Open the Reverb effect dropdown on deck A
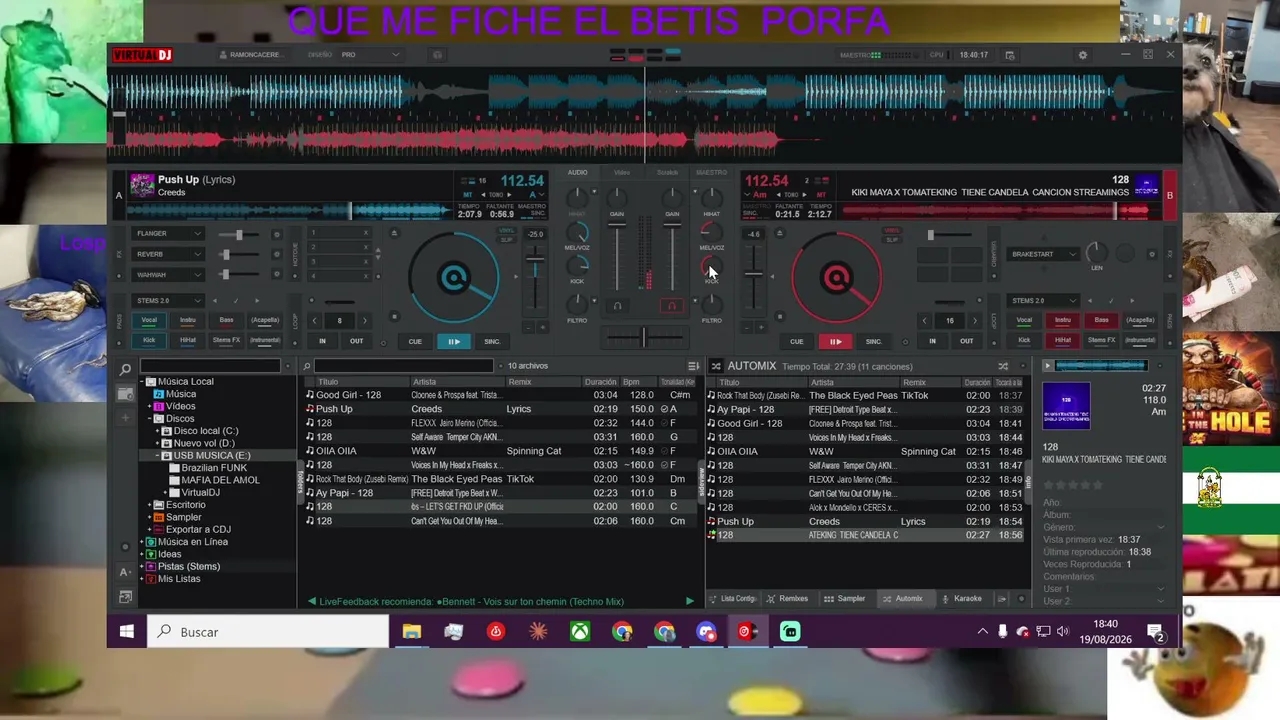The width and height of the screenshot is (1280, 720). (x=168, y=254)
